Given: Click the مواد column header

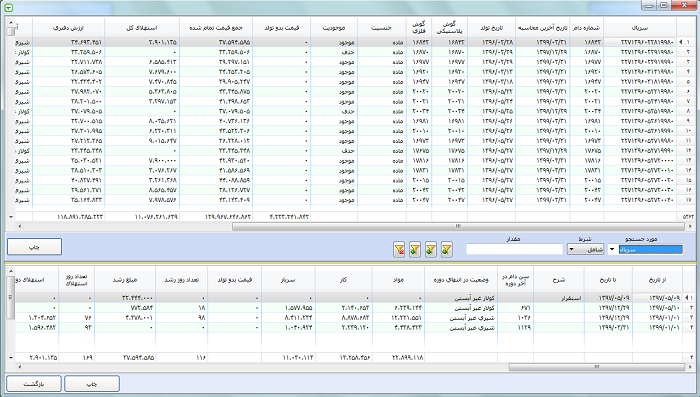Looking at the screenshot, I should tap(398, 280).
